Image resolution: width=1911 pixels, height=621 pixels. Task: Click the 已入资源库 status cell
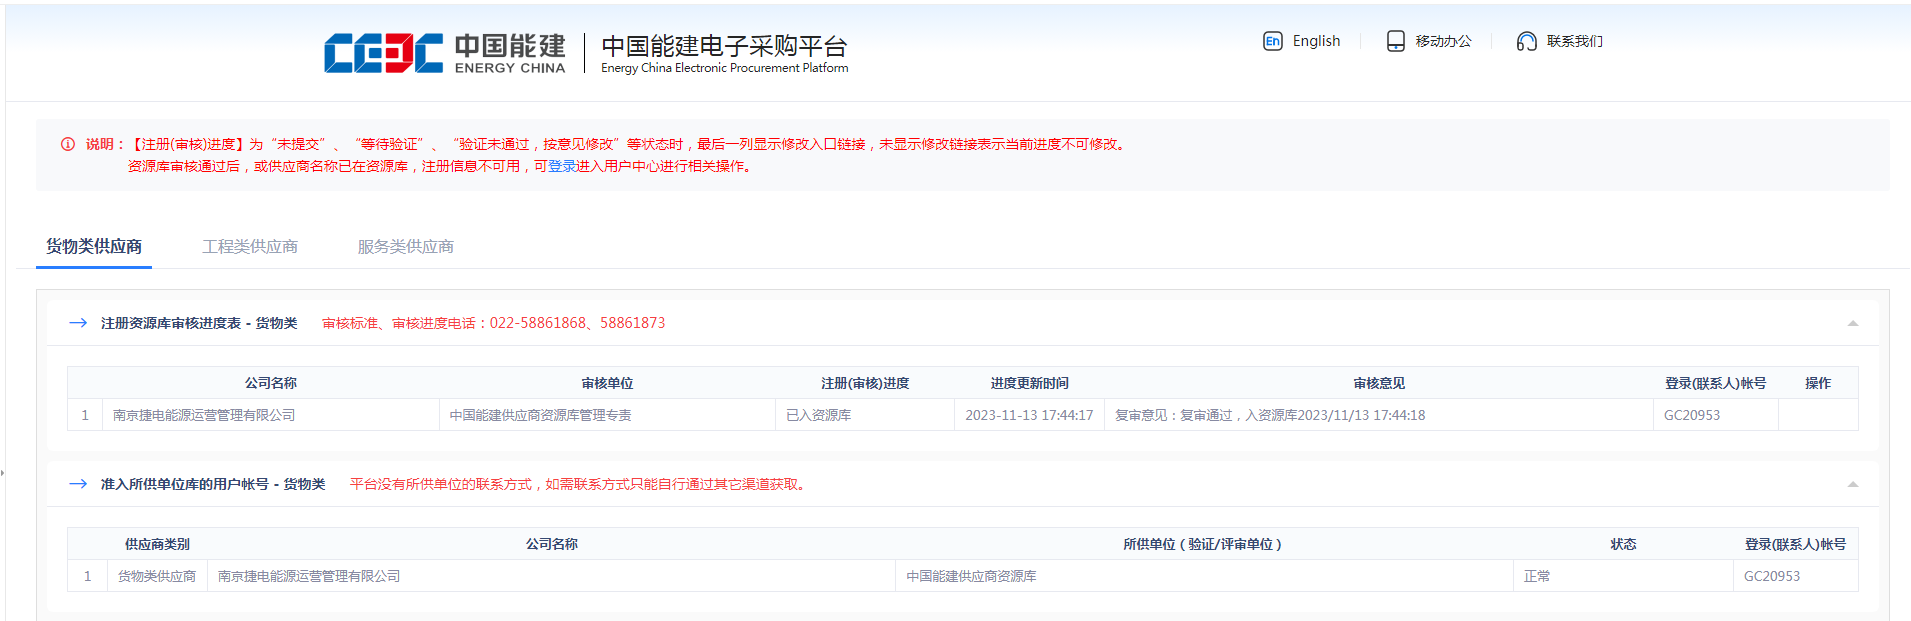click(x=818, y=415)
